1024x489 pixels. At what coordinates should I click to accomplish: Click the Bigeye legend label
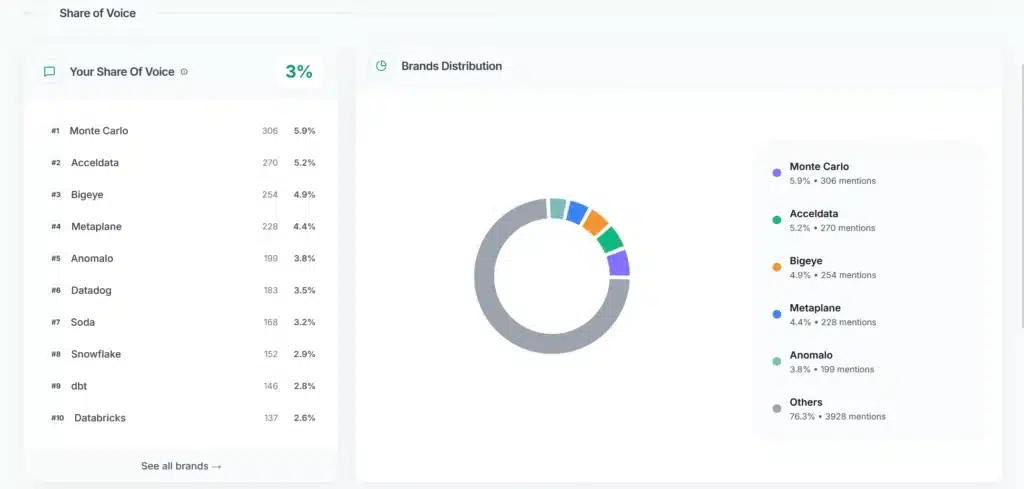click(806, 260)
